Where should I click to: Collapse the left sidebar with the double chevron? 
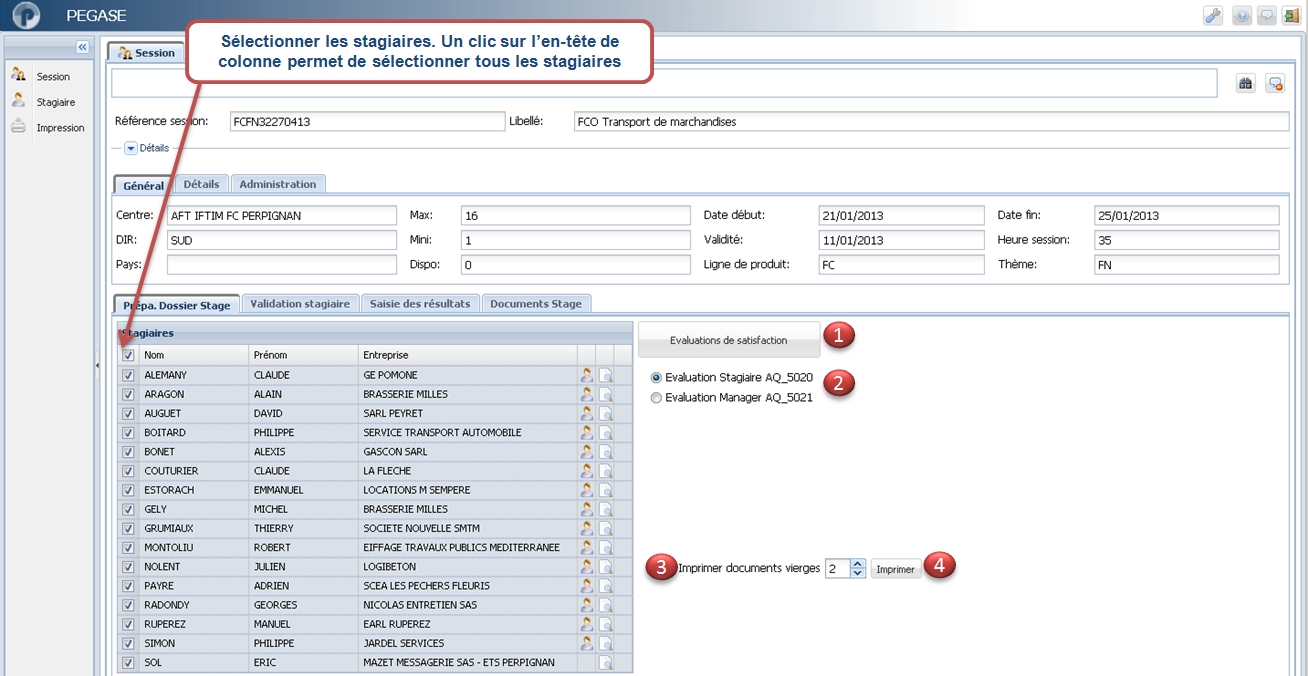pos(83,47)
